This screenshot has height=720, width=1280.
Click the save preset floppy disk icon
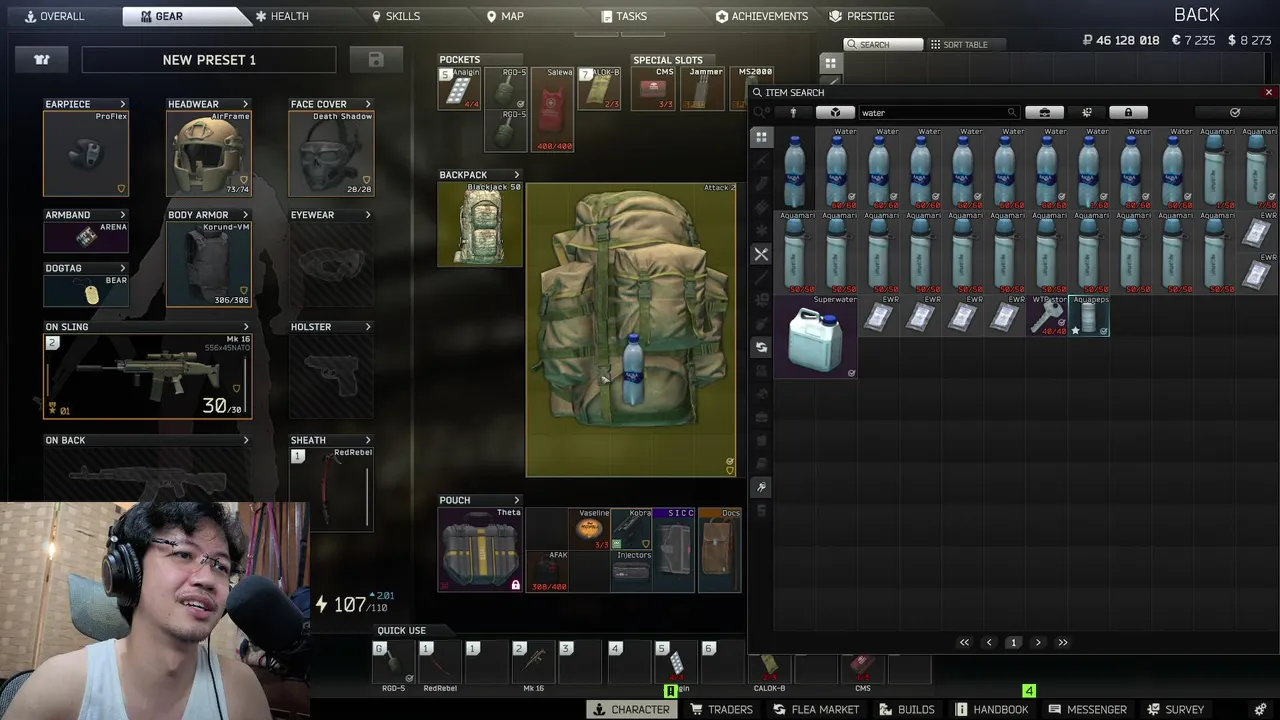(x=376, y=60)
